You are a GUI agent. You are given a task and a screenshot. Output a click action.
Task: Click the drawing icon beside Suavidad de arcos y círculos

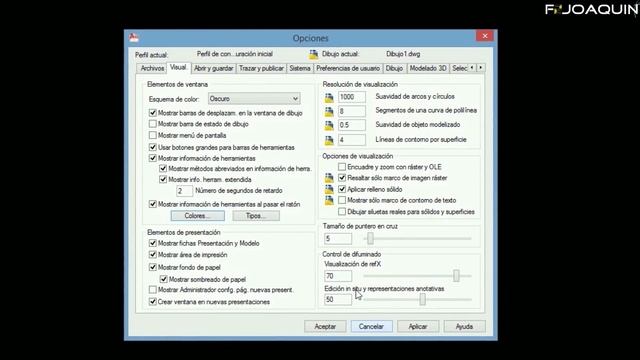[x=329, y=98]
